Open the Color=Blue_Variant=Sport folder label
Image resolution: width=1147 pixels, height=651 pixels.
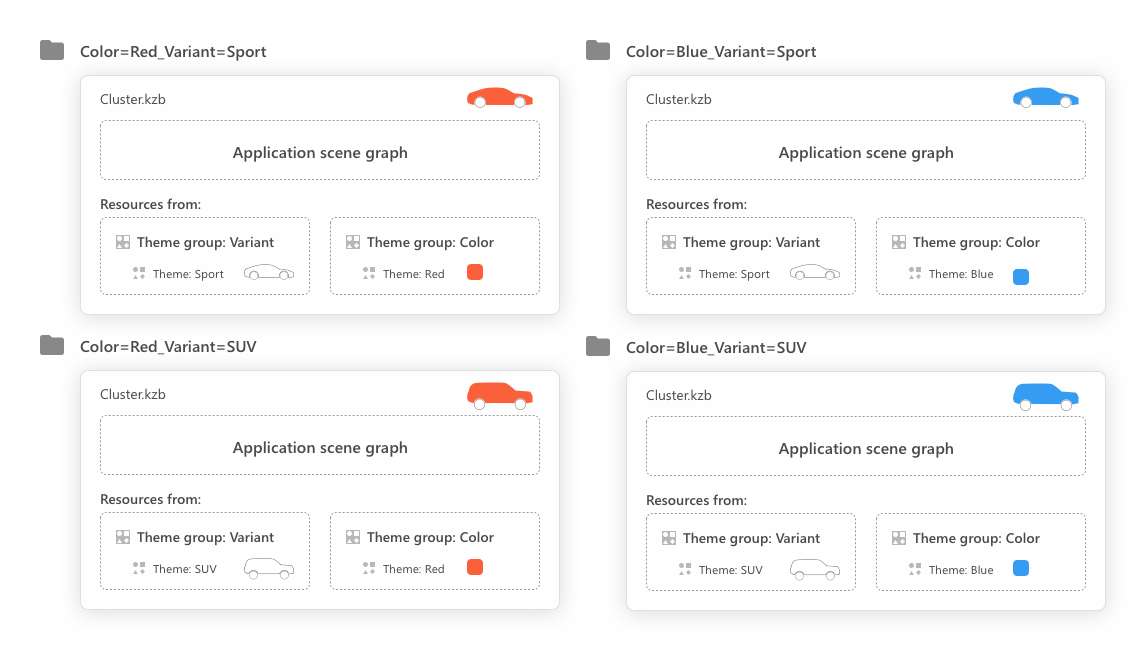tap(720, 52)
